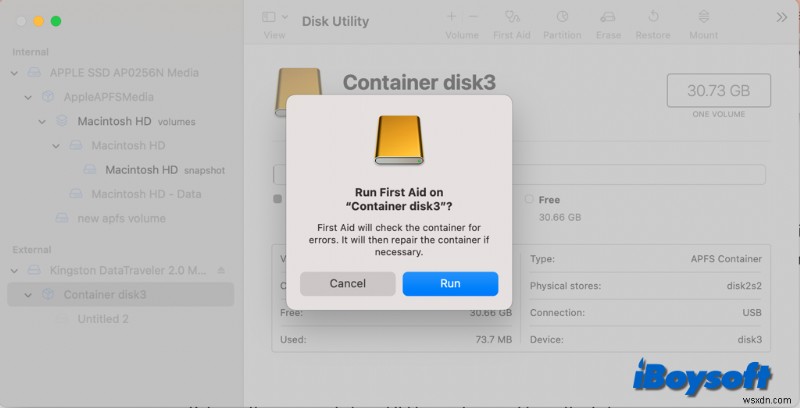Select APPLE SSD AP0256N Media disk icon
Screen dimensions: 800x408
click(34, 72)
